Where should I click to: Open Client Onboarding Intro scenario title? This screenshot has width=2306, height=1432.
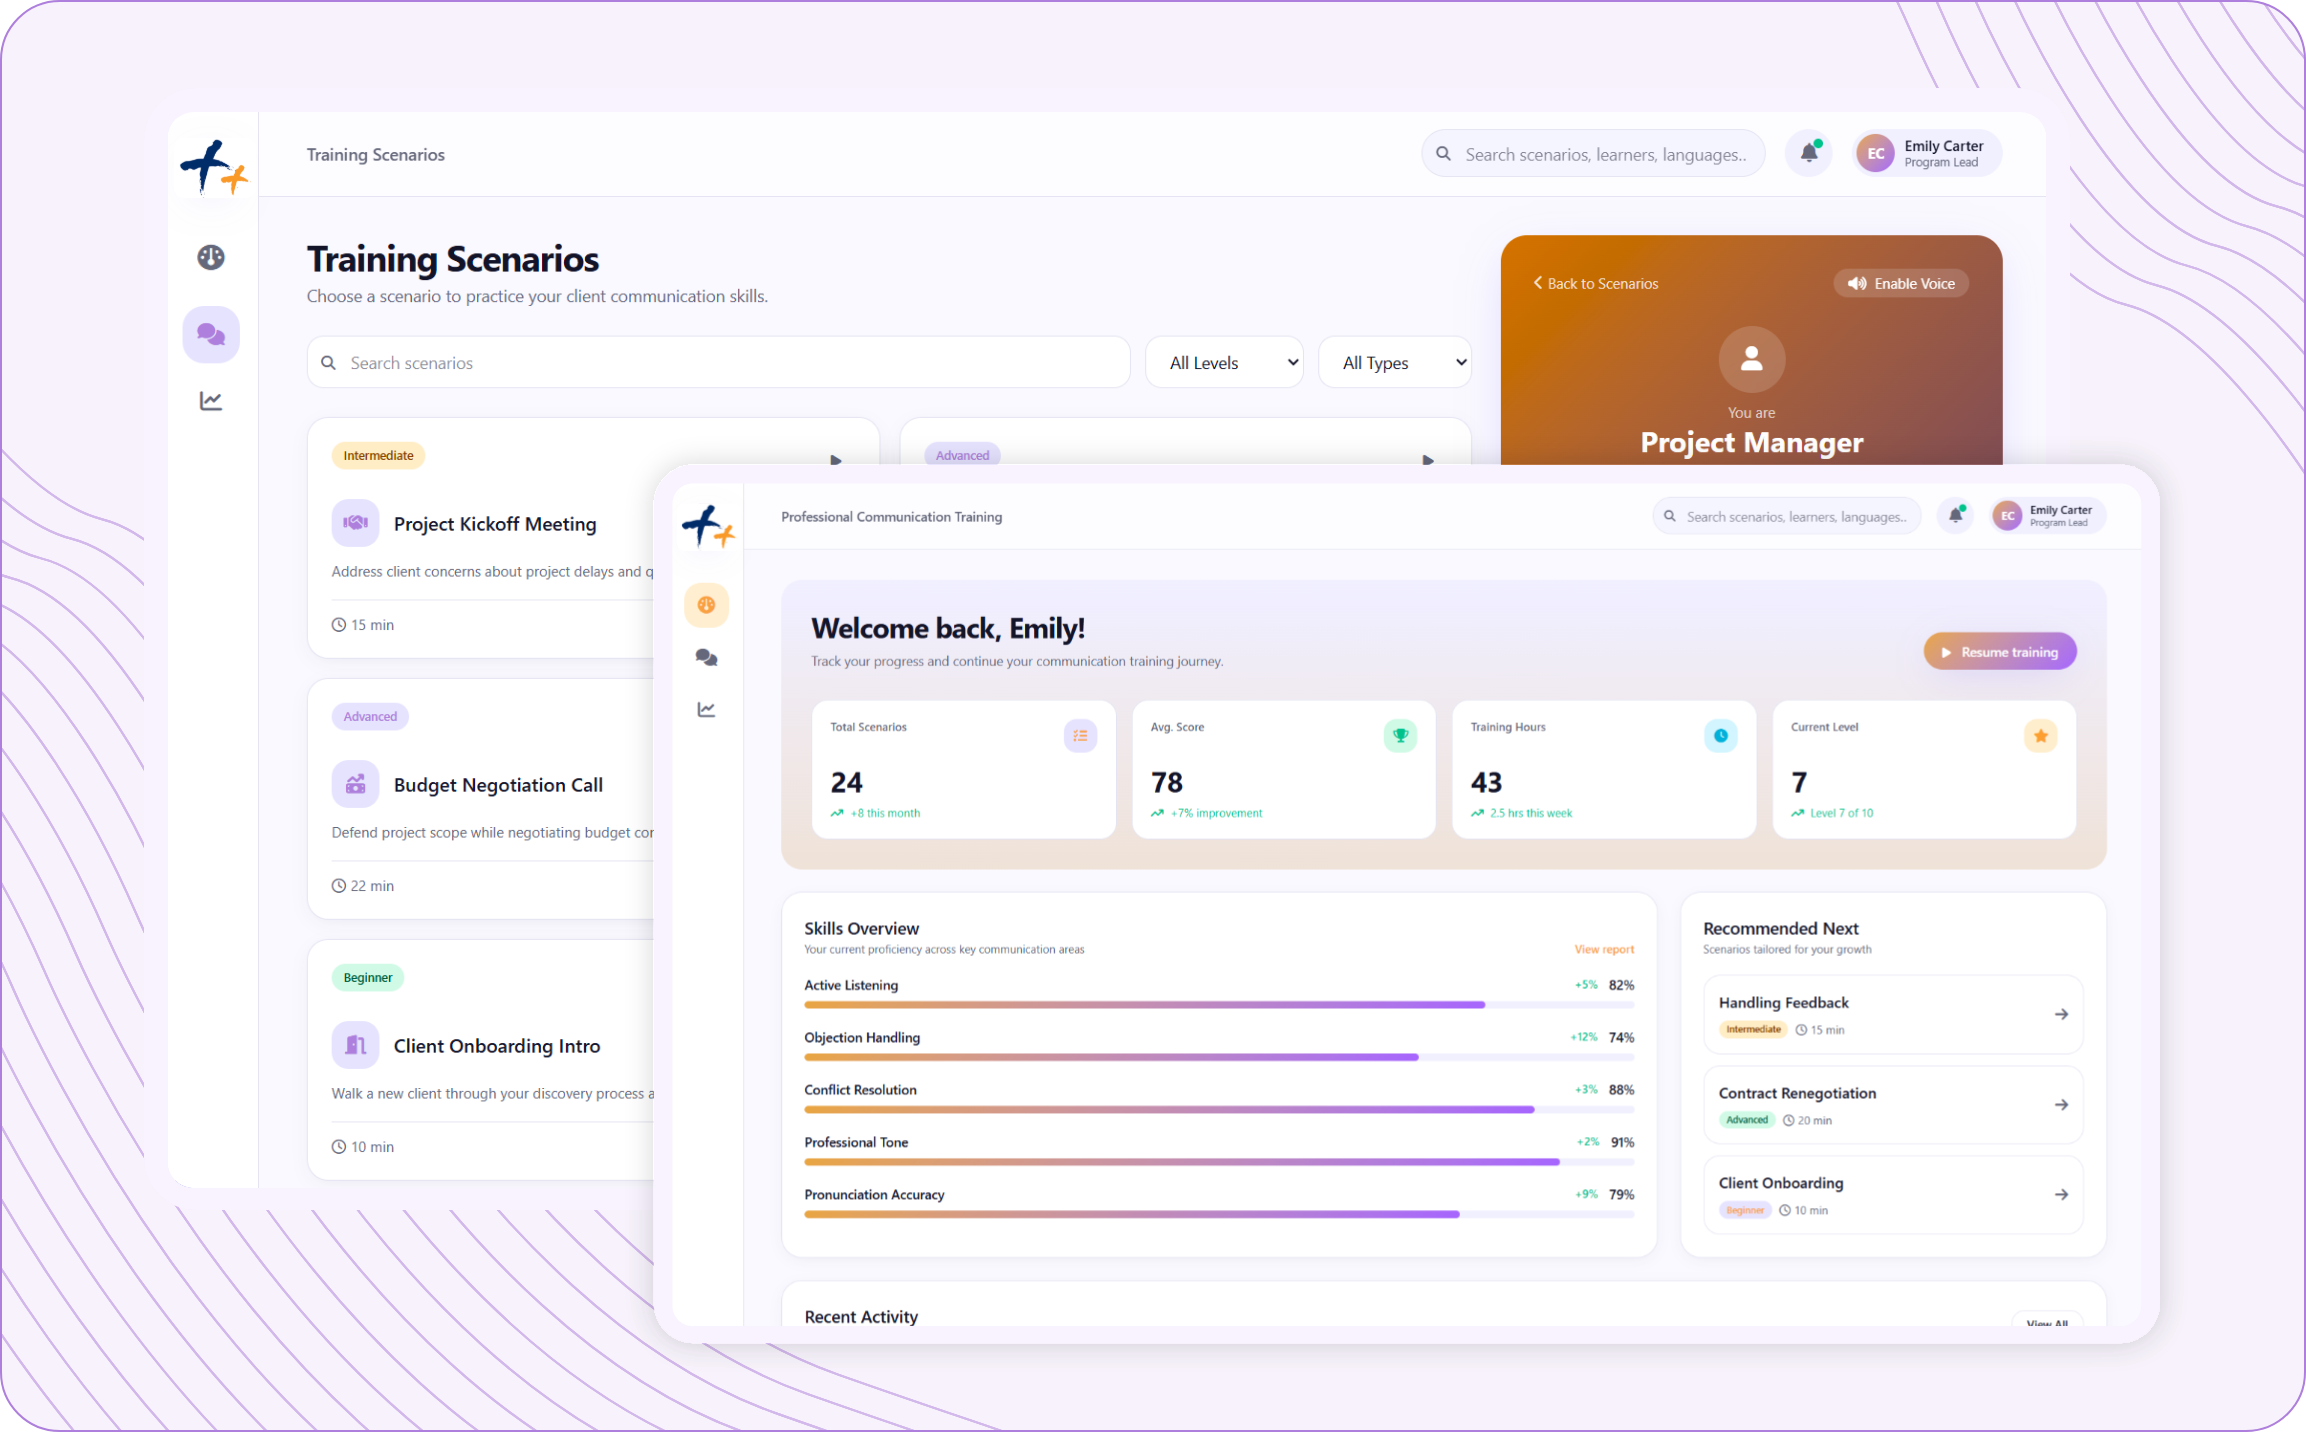click(497, 1046)
